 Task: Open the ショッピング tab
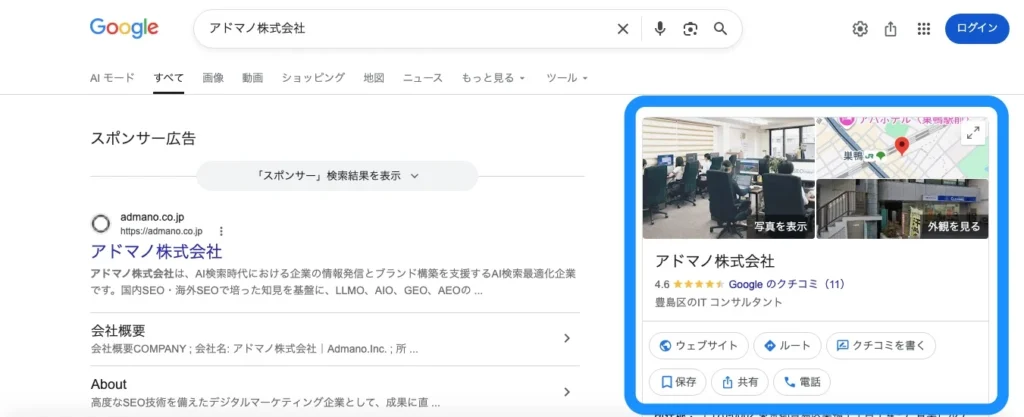(313, 78)
